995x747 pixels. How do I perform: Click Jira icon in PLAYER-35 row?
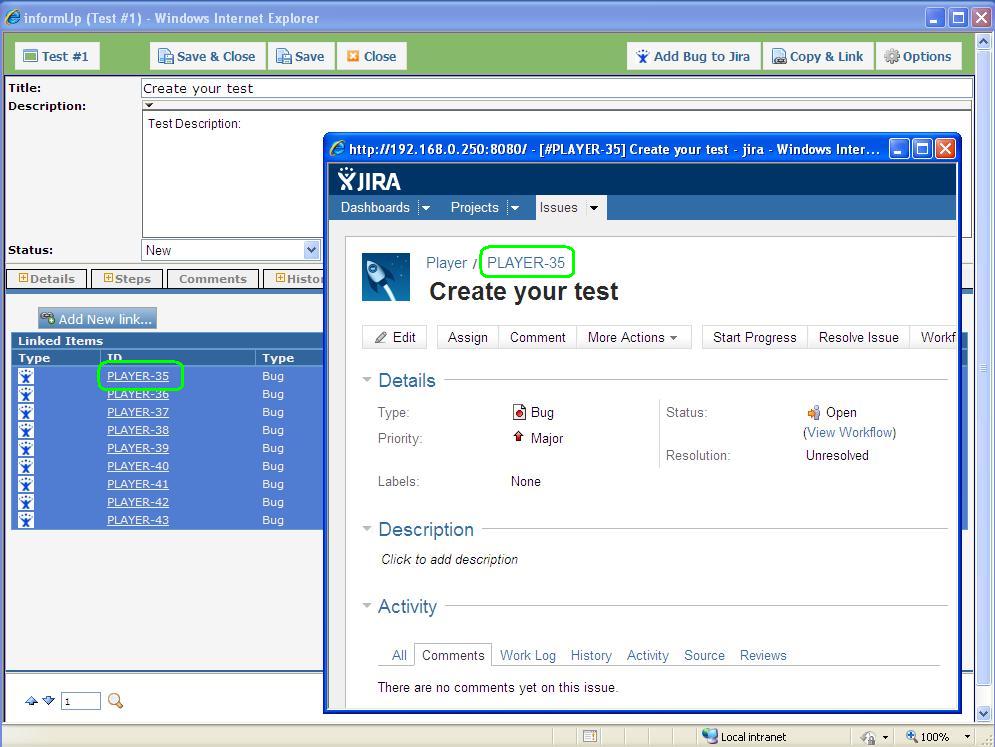pyautogui.click(x=25, y=376)
